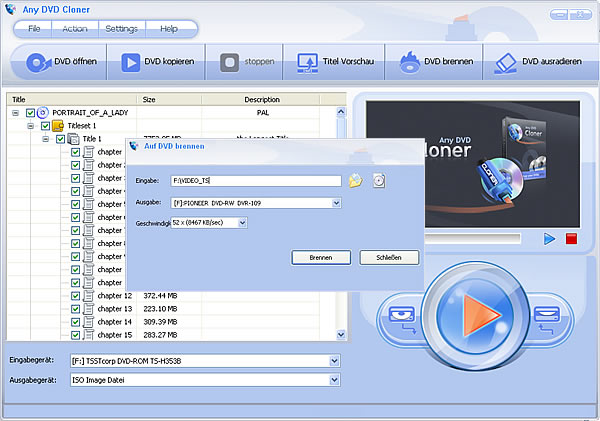The image size is (600, 421).
Task: Toggle PORTRAIT_OF_A_LADY checkbox
Action: [x=30, y=113]
